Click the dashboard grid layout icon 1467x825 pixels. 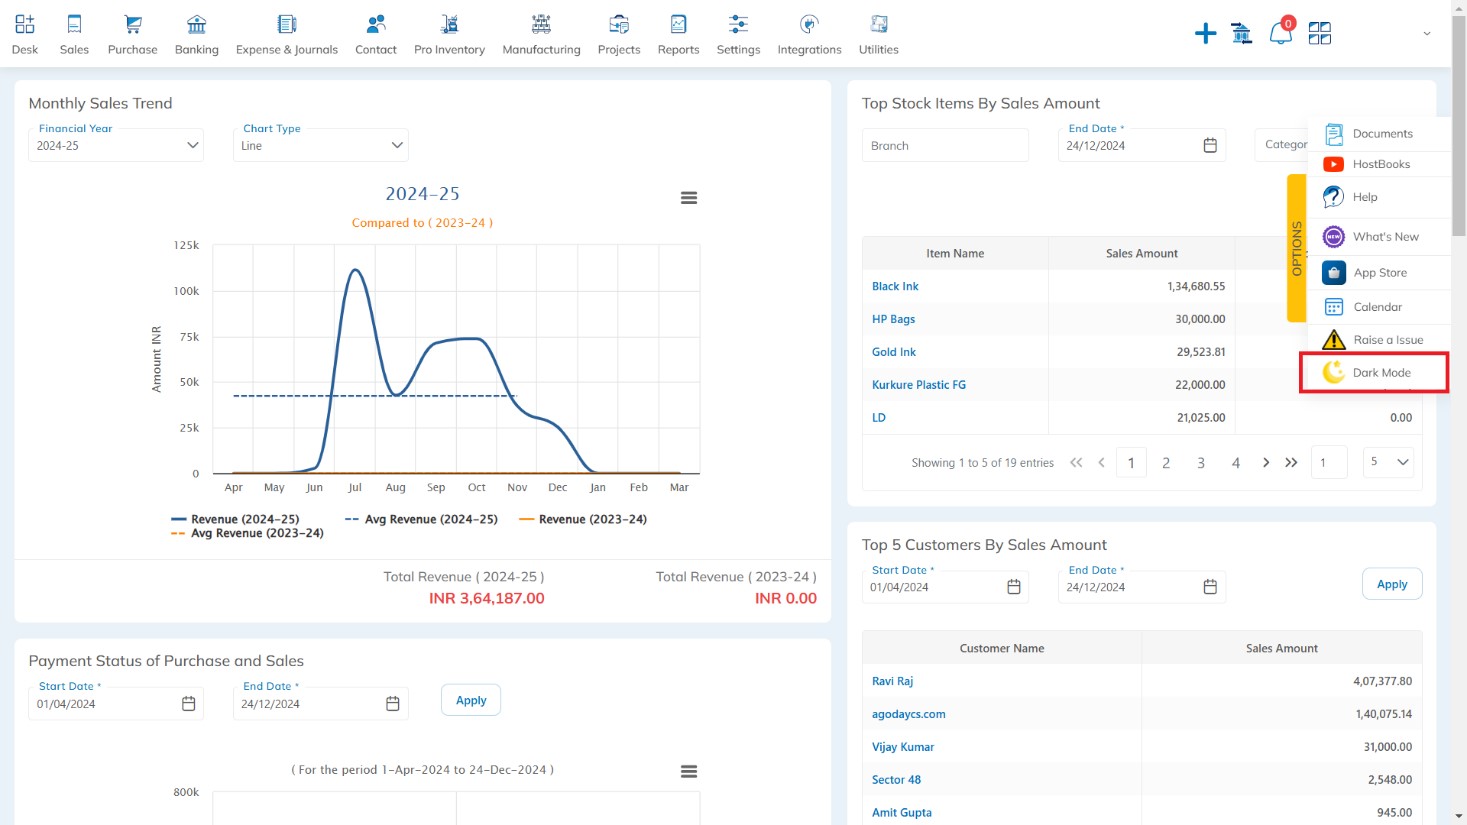click(1320, 34)
